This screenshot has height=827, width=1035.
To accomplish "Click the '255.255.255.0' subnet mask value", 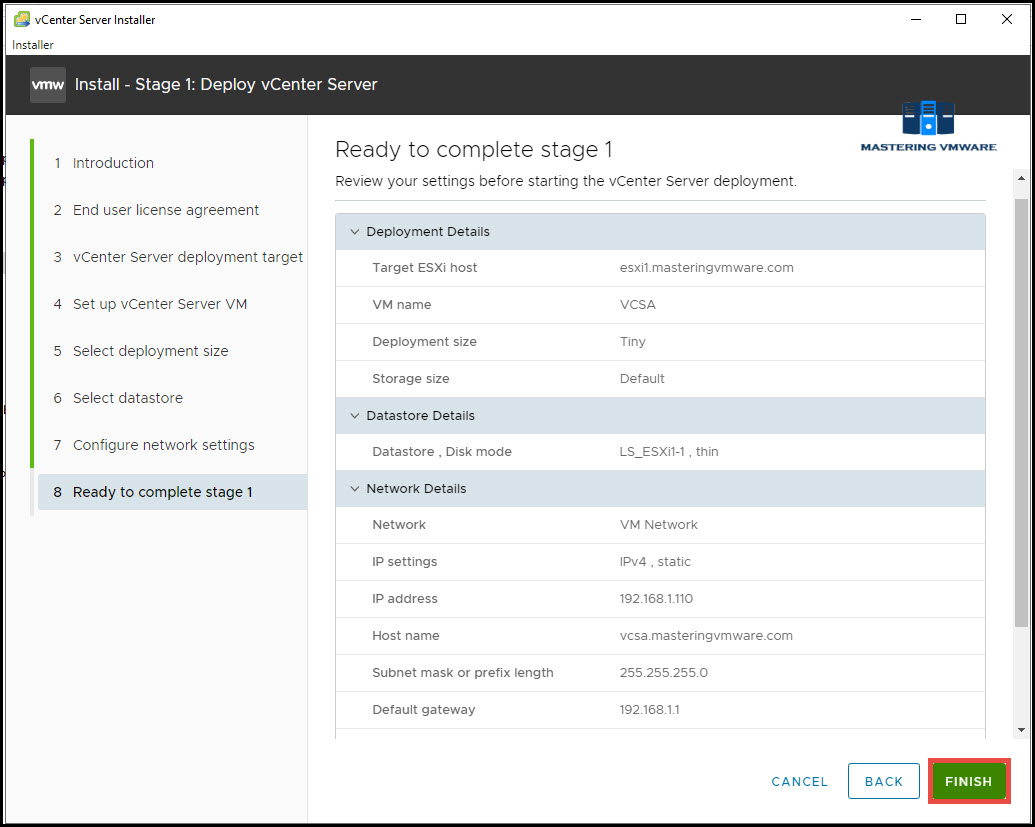I will click(x=663, y=673).
